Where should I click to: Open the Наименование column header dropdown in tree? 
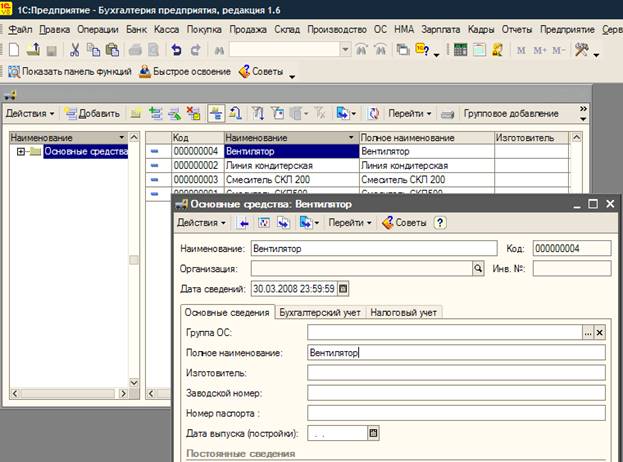[x=121, y=136]
